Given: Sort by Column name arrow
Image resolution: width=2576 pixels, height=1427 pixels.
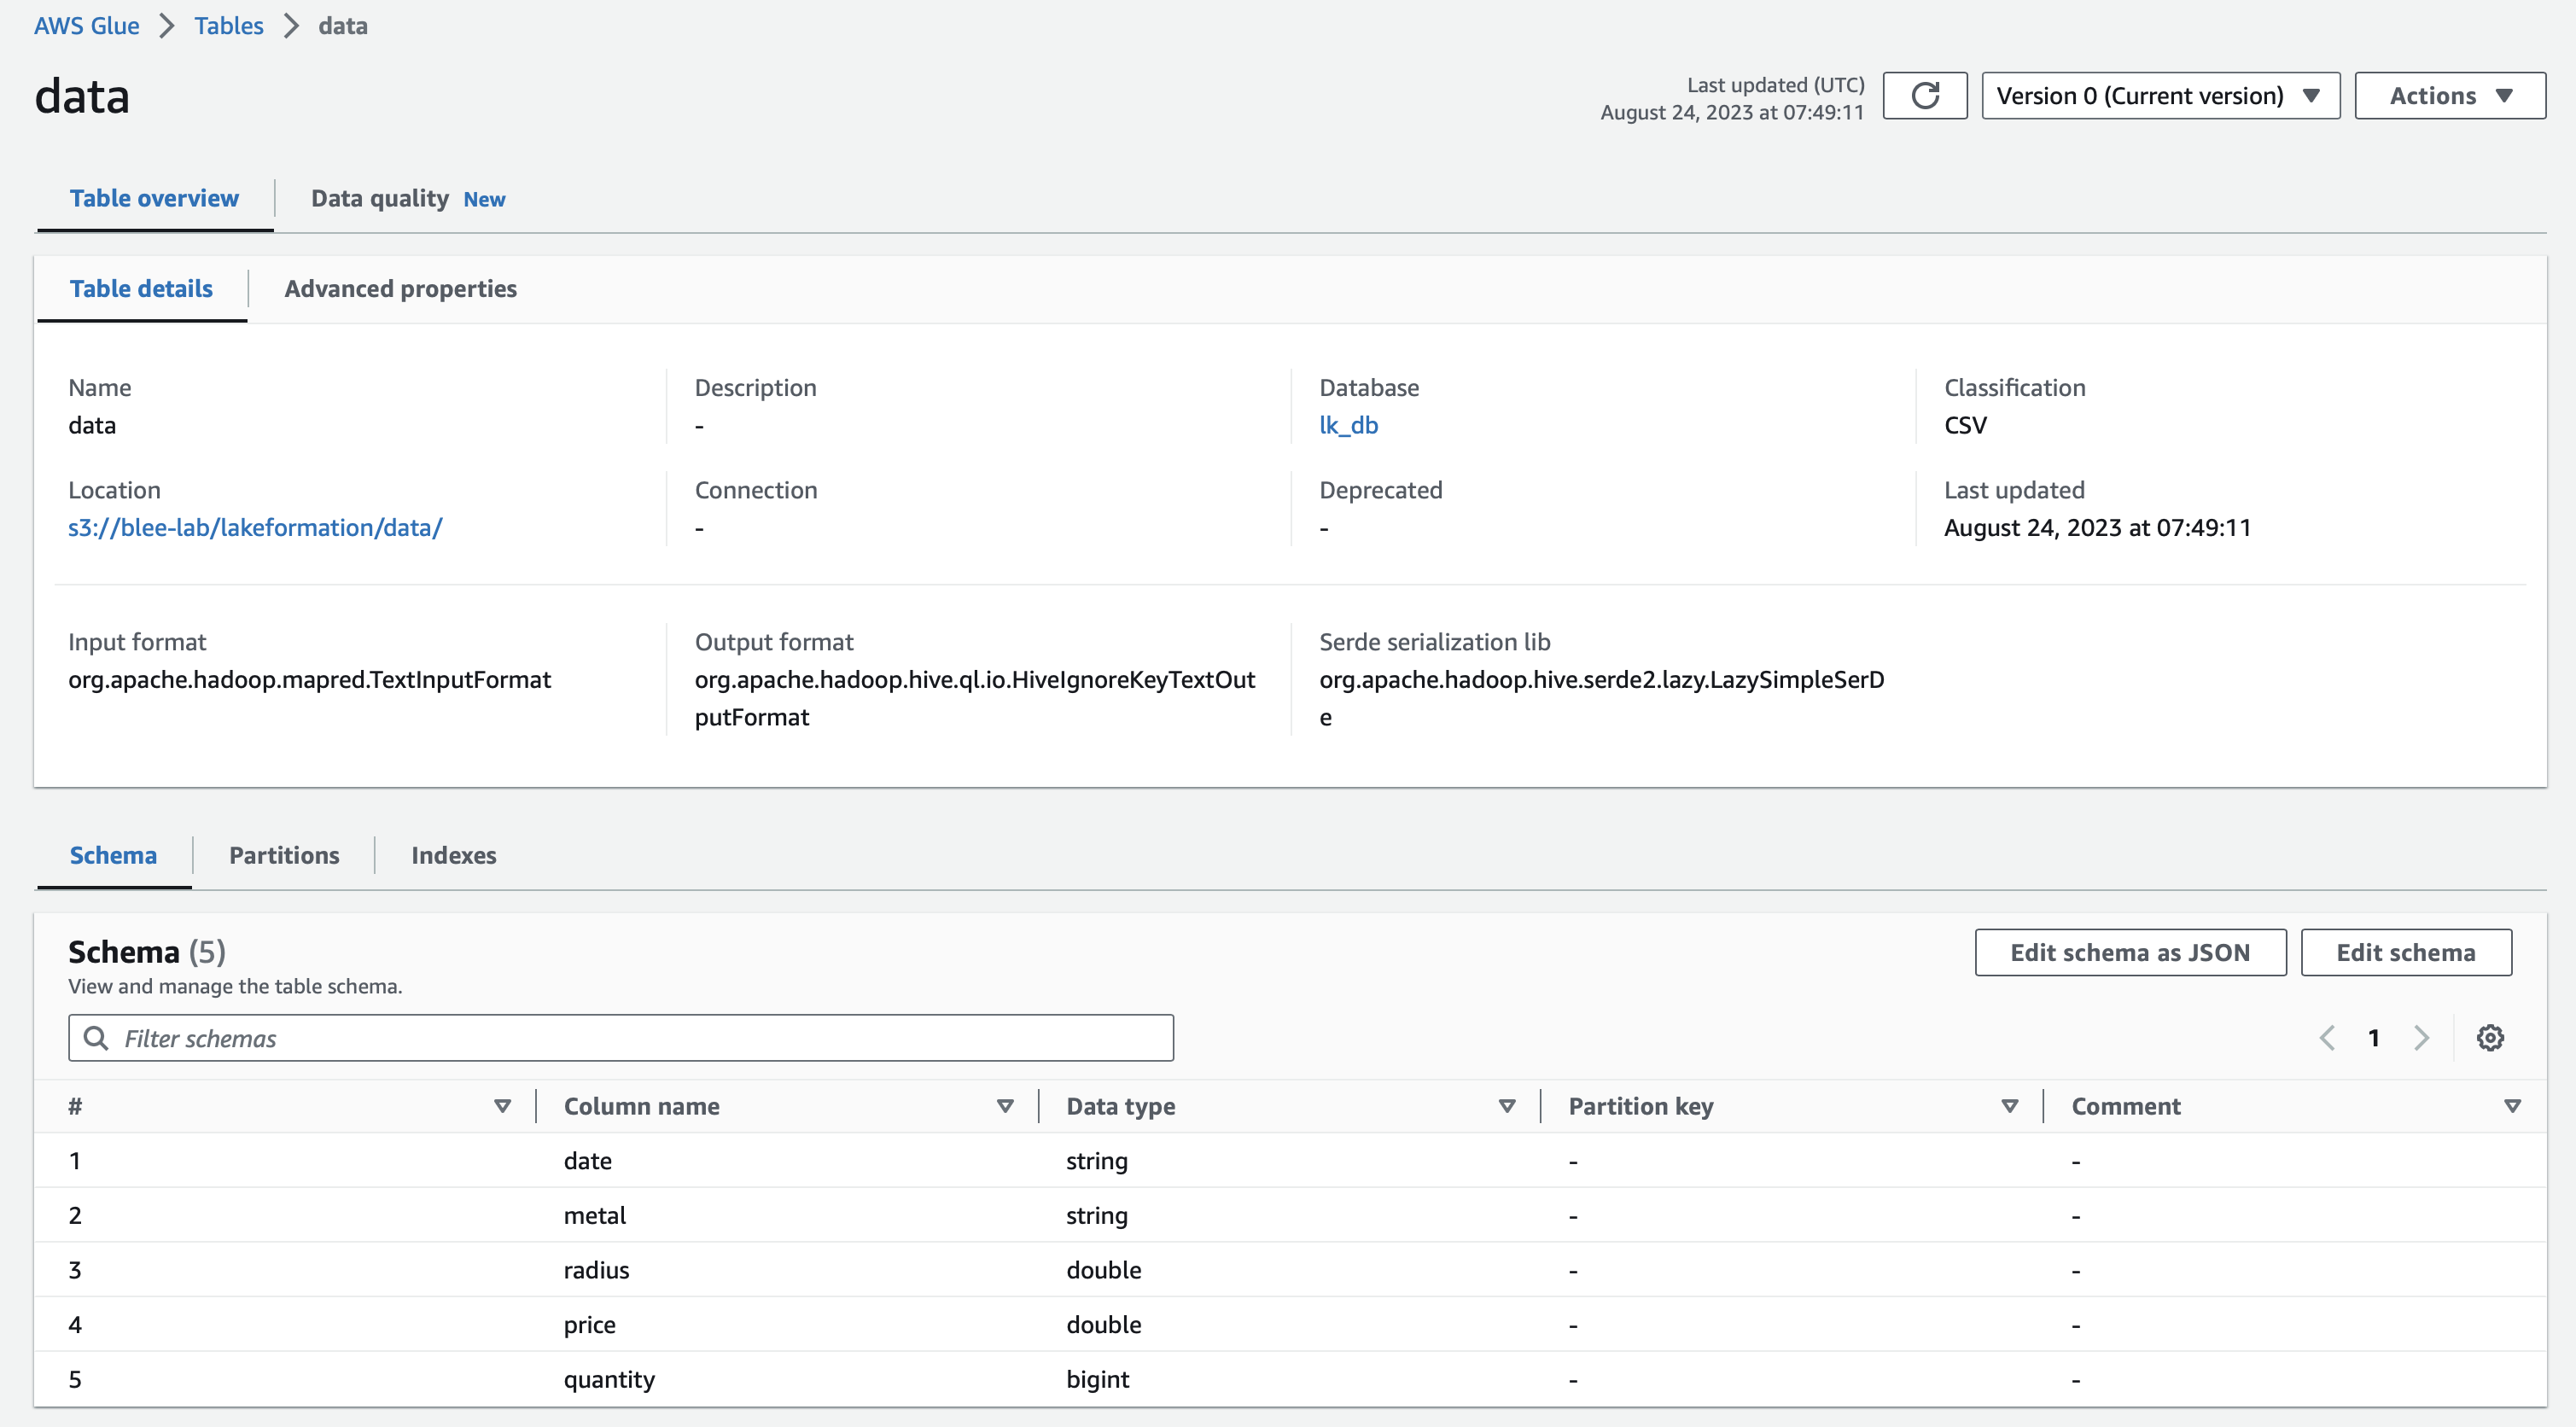Looking at the screenshot, I should [1005, 1106].
